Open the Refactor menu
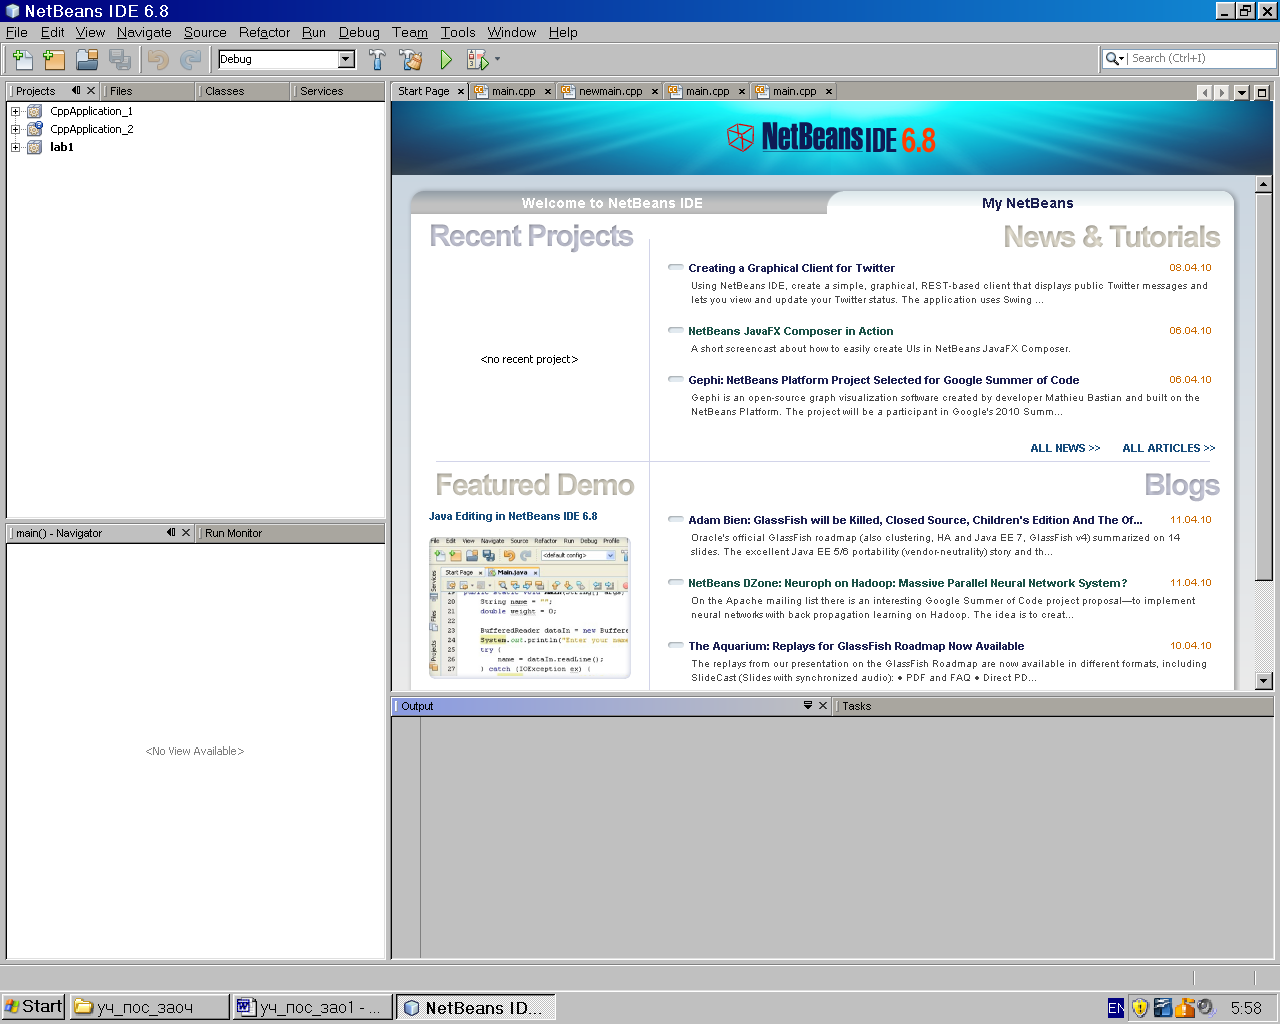The width and height of the screenshot is (1280, 1024). (x=264, y=32)
